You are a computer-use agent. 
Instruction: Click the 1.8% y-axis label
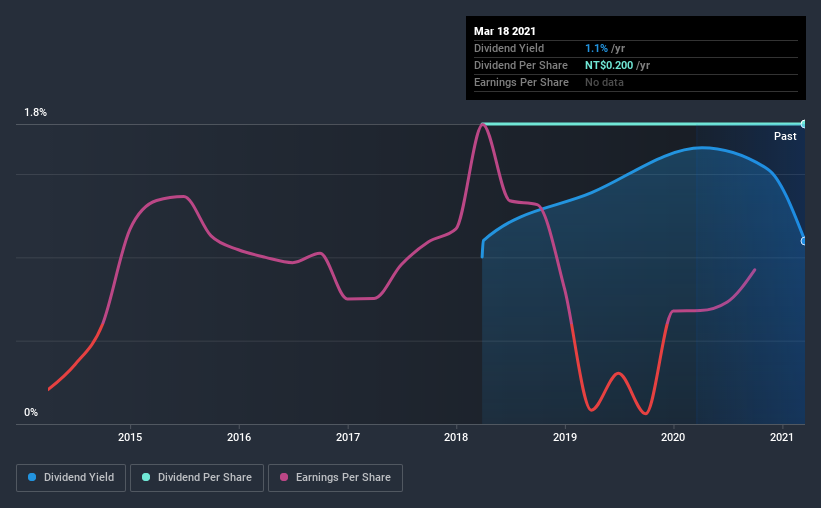pos(36,113)
